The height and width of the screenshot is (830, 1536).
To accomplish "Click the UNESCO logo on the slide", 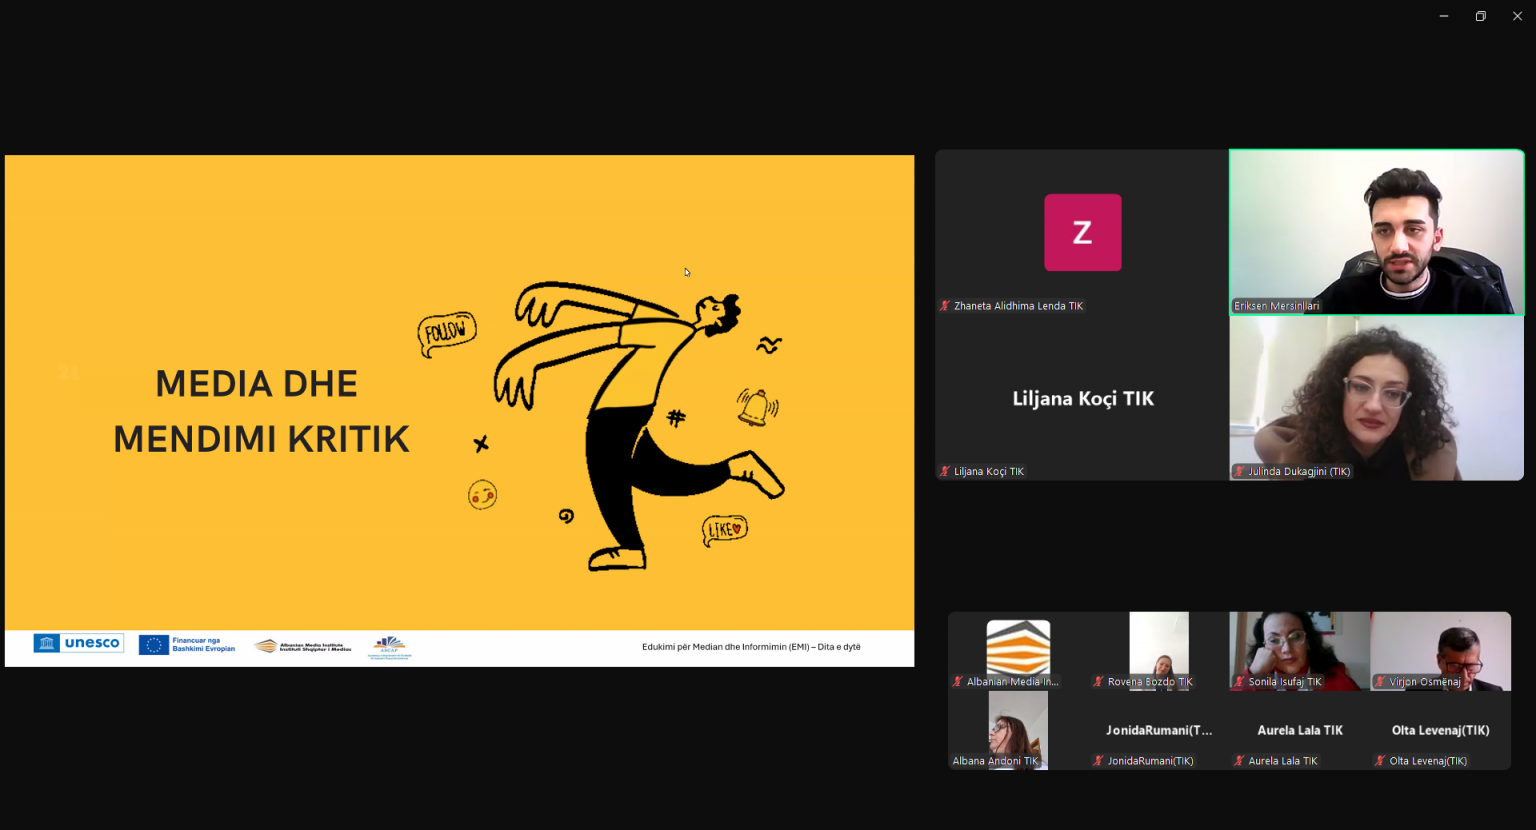I will click(78, 643).
